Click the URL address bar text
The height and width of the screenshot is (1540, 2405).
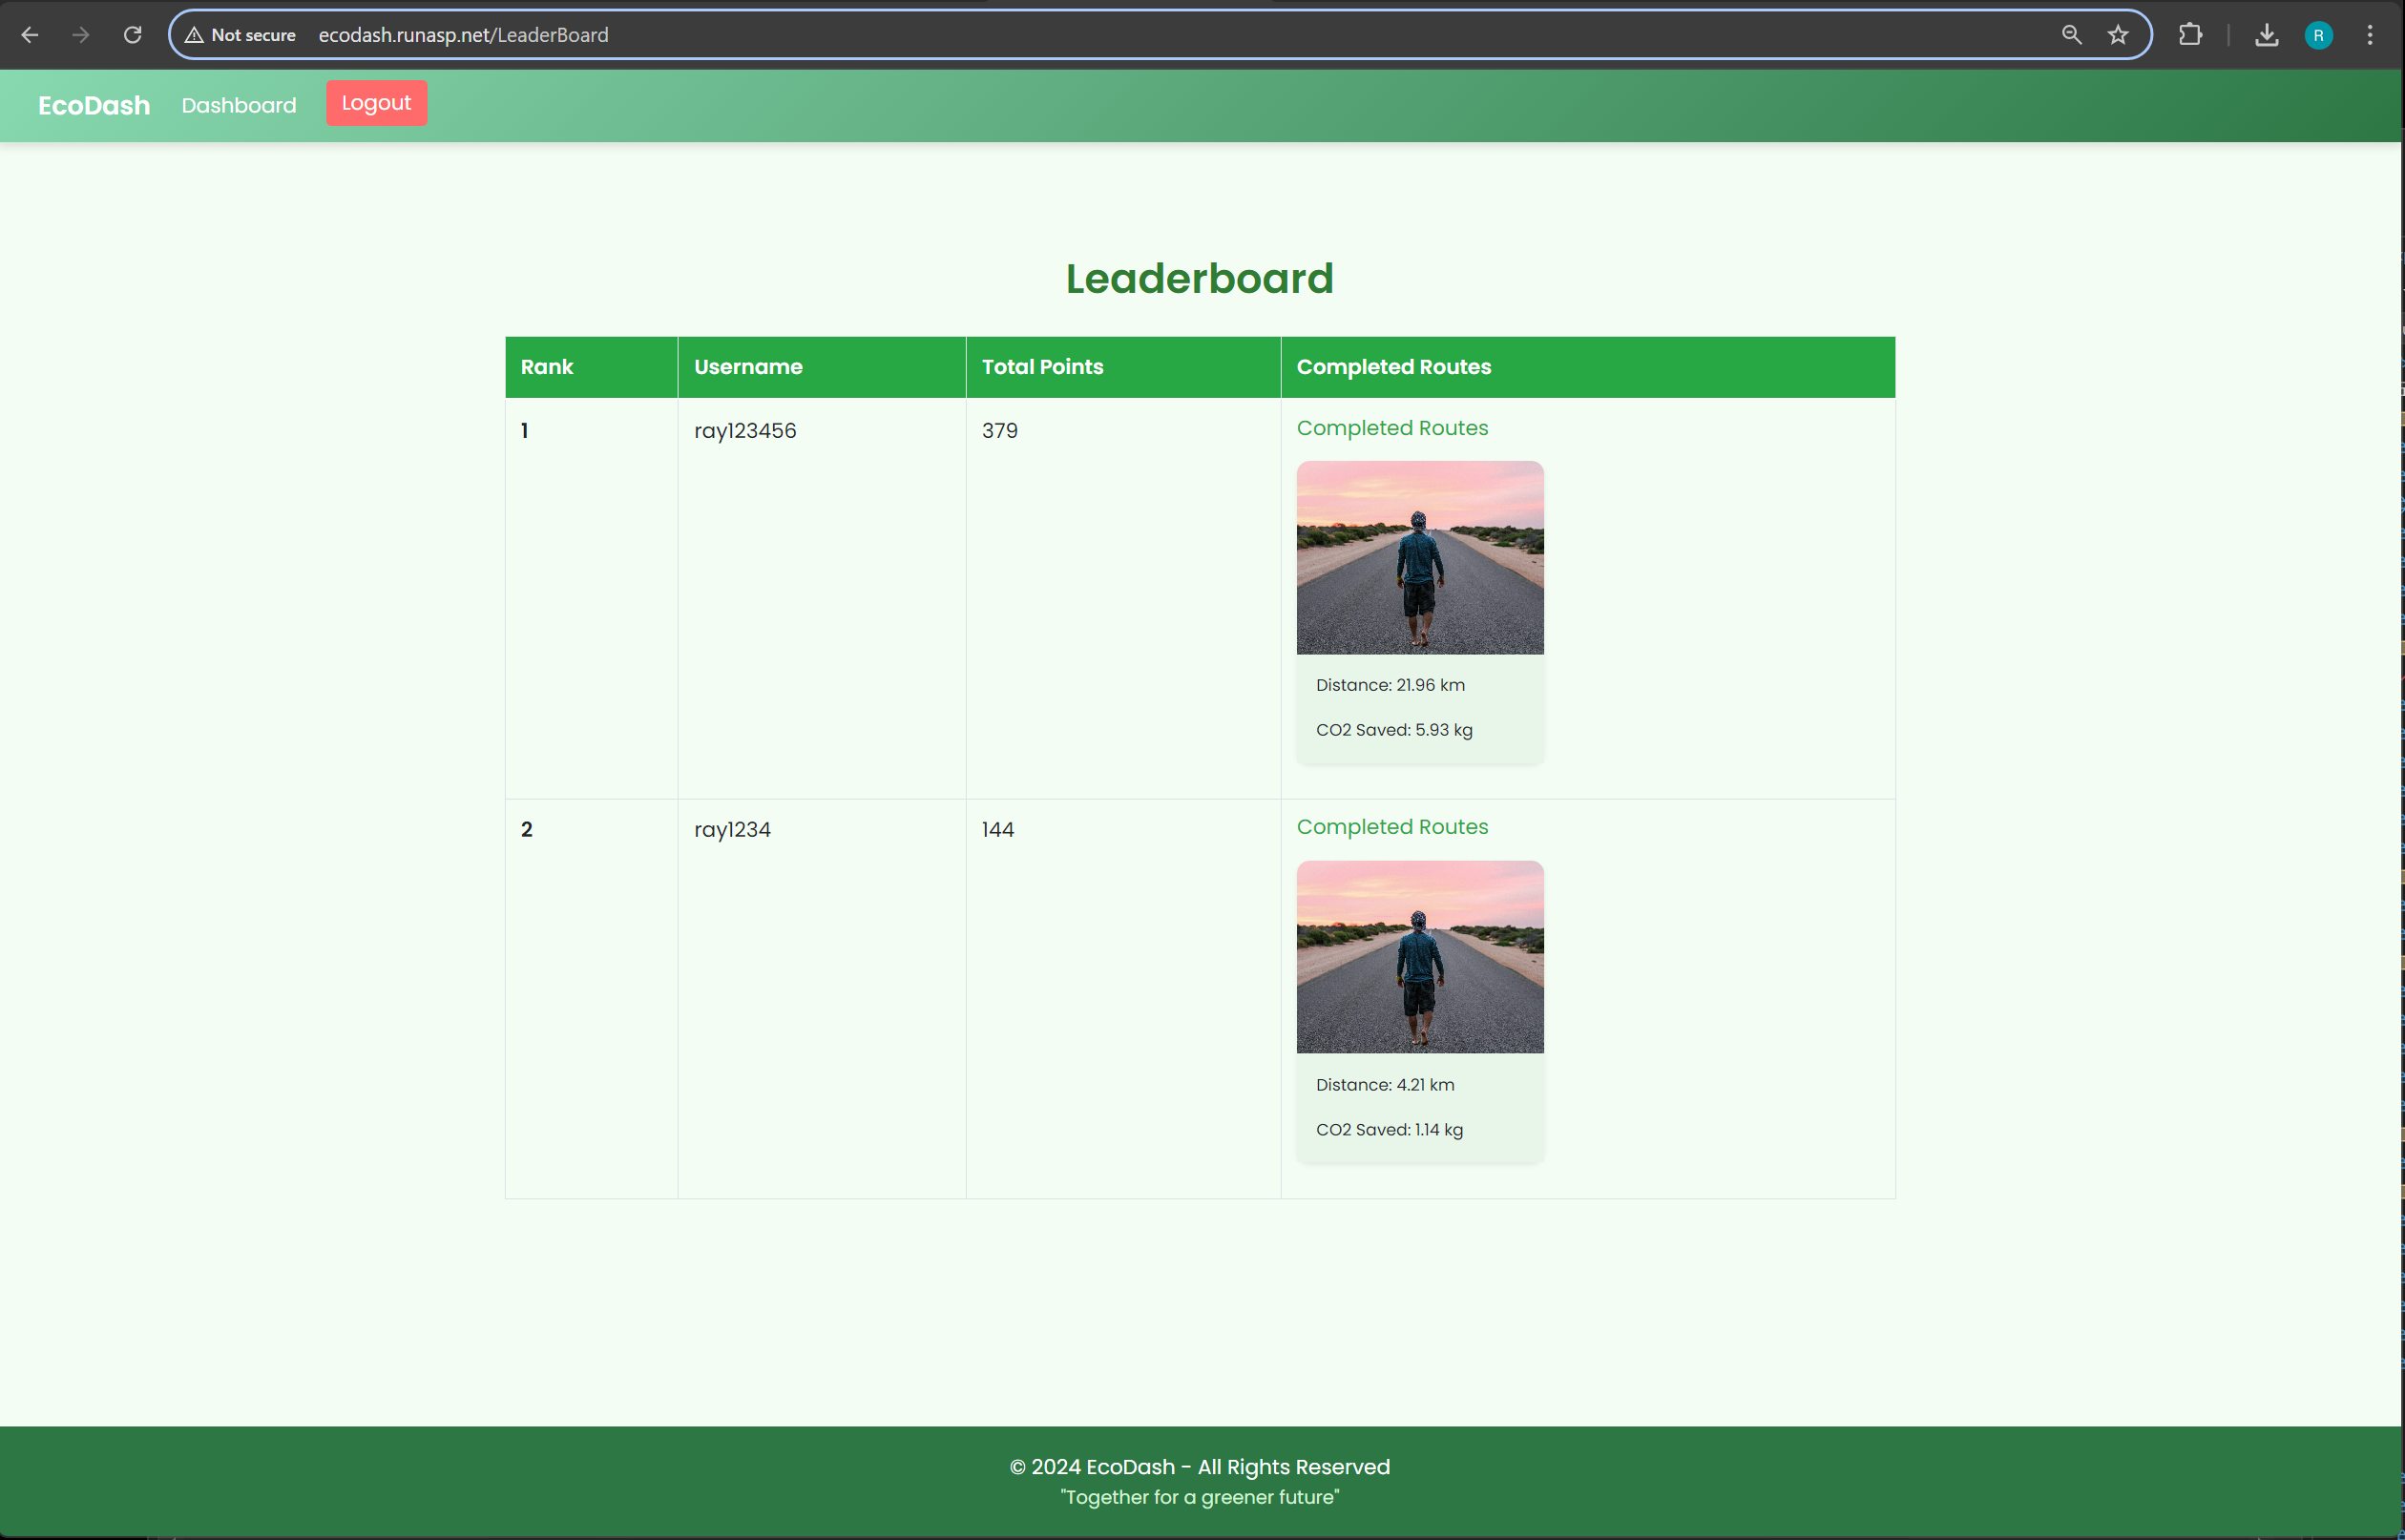pyautogui.click(x=463, y=35)
